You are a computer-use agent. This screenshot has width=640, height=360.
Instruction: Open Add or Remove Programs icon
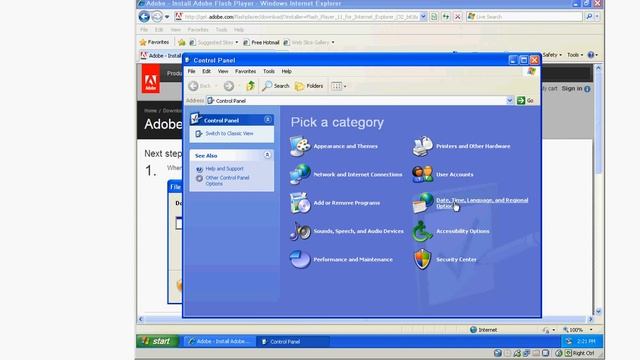tap(300, 203)
